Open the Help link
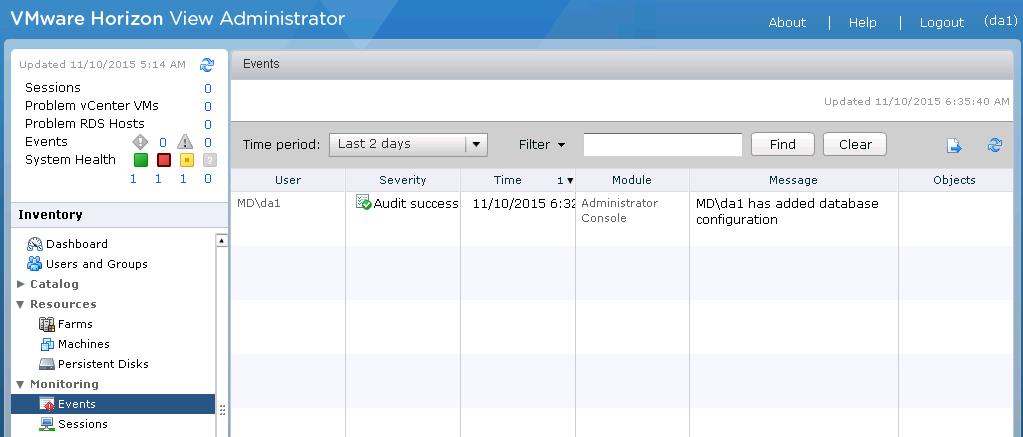The height and width of the screenshot is (437, 1023). [862, 22]
